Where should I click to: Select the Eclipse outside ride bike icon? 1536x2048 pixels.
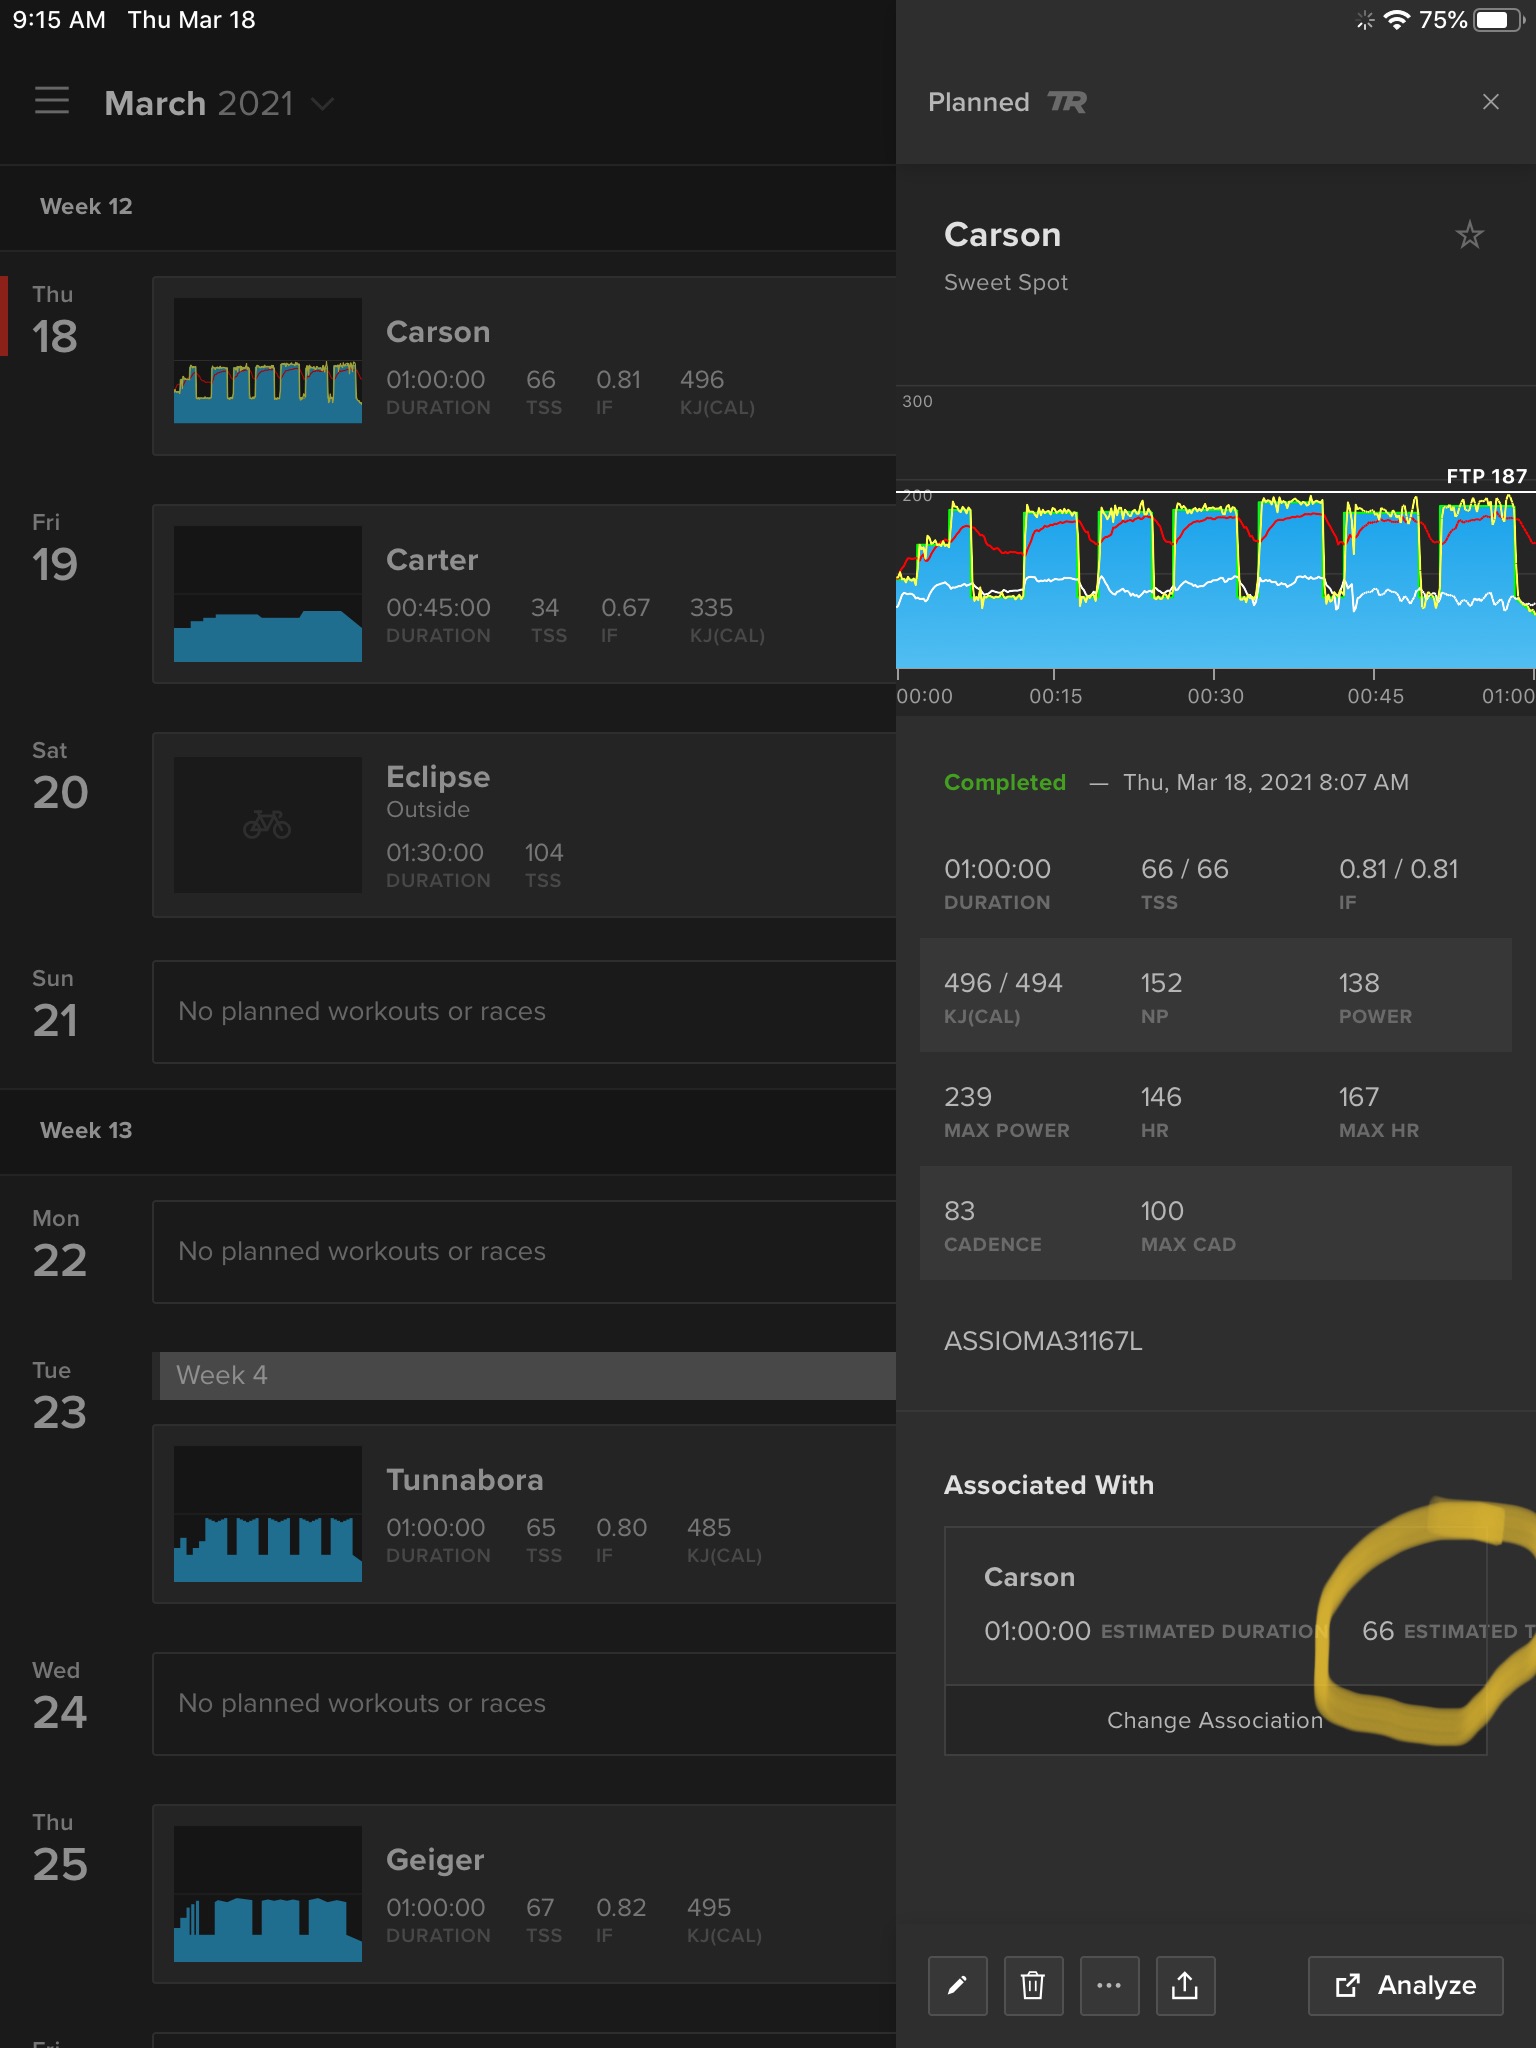pos(267,825)
